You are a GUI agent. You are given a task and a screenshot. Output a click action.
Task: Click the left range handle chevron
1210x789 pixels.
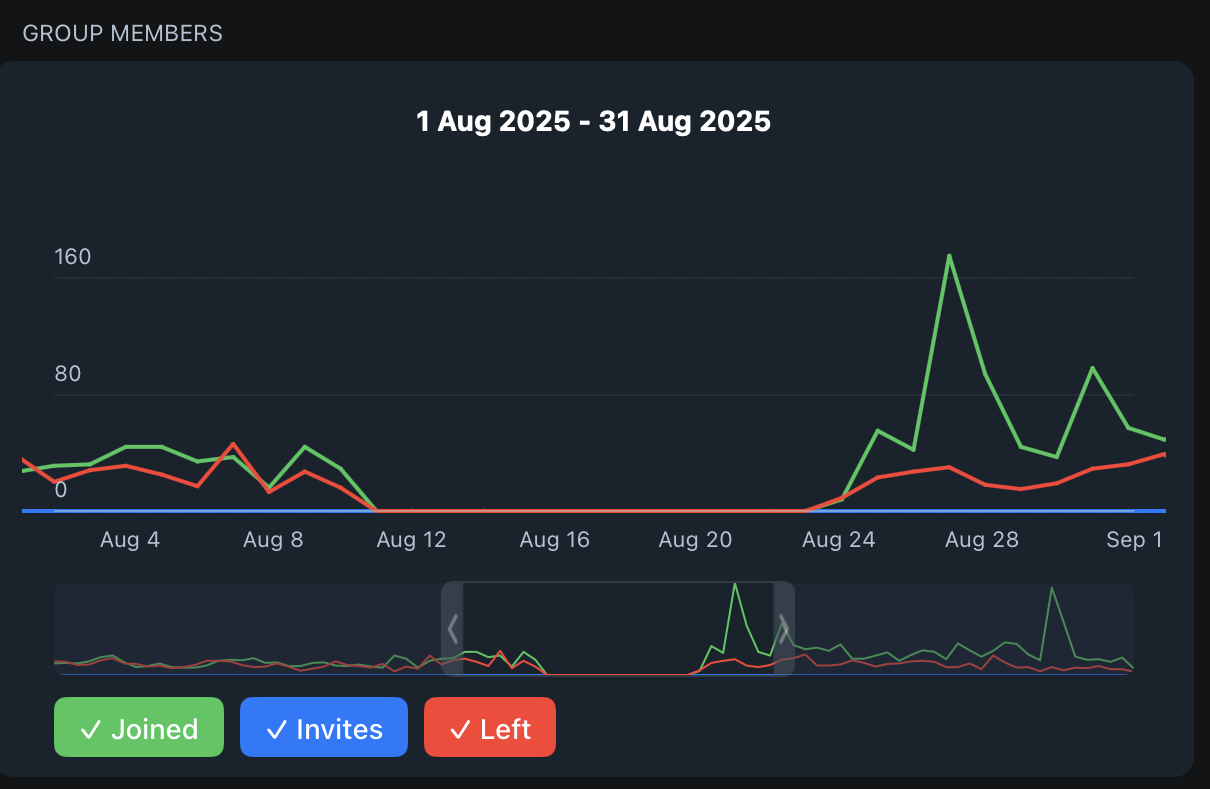point(453,629)
